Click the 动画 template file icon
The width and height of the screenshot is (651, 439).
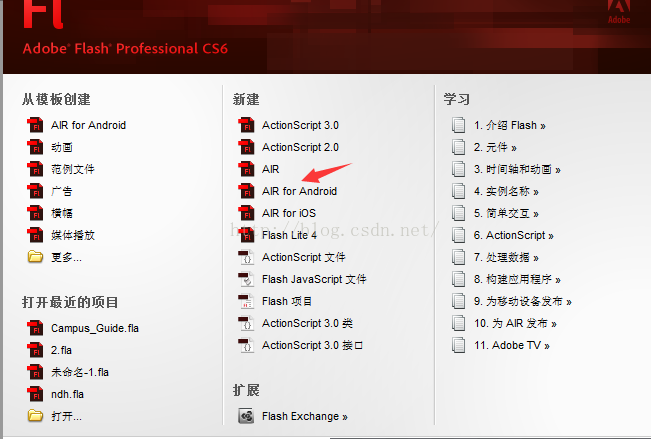[x=35, y=147]
